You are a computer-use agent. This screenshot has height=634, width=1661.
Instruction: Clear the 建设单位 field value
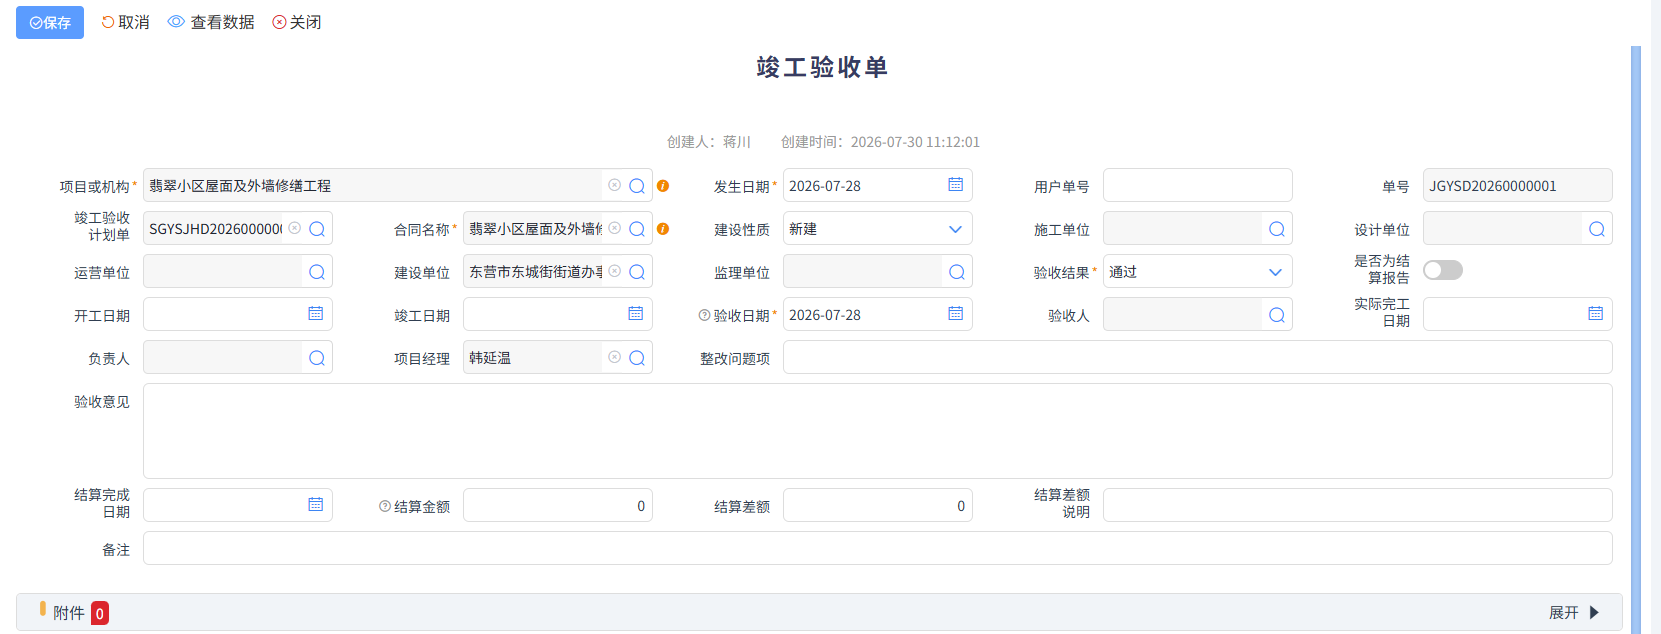pyautogui.click(x=614, y=271)
